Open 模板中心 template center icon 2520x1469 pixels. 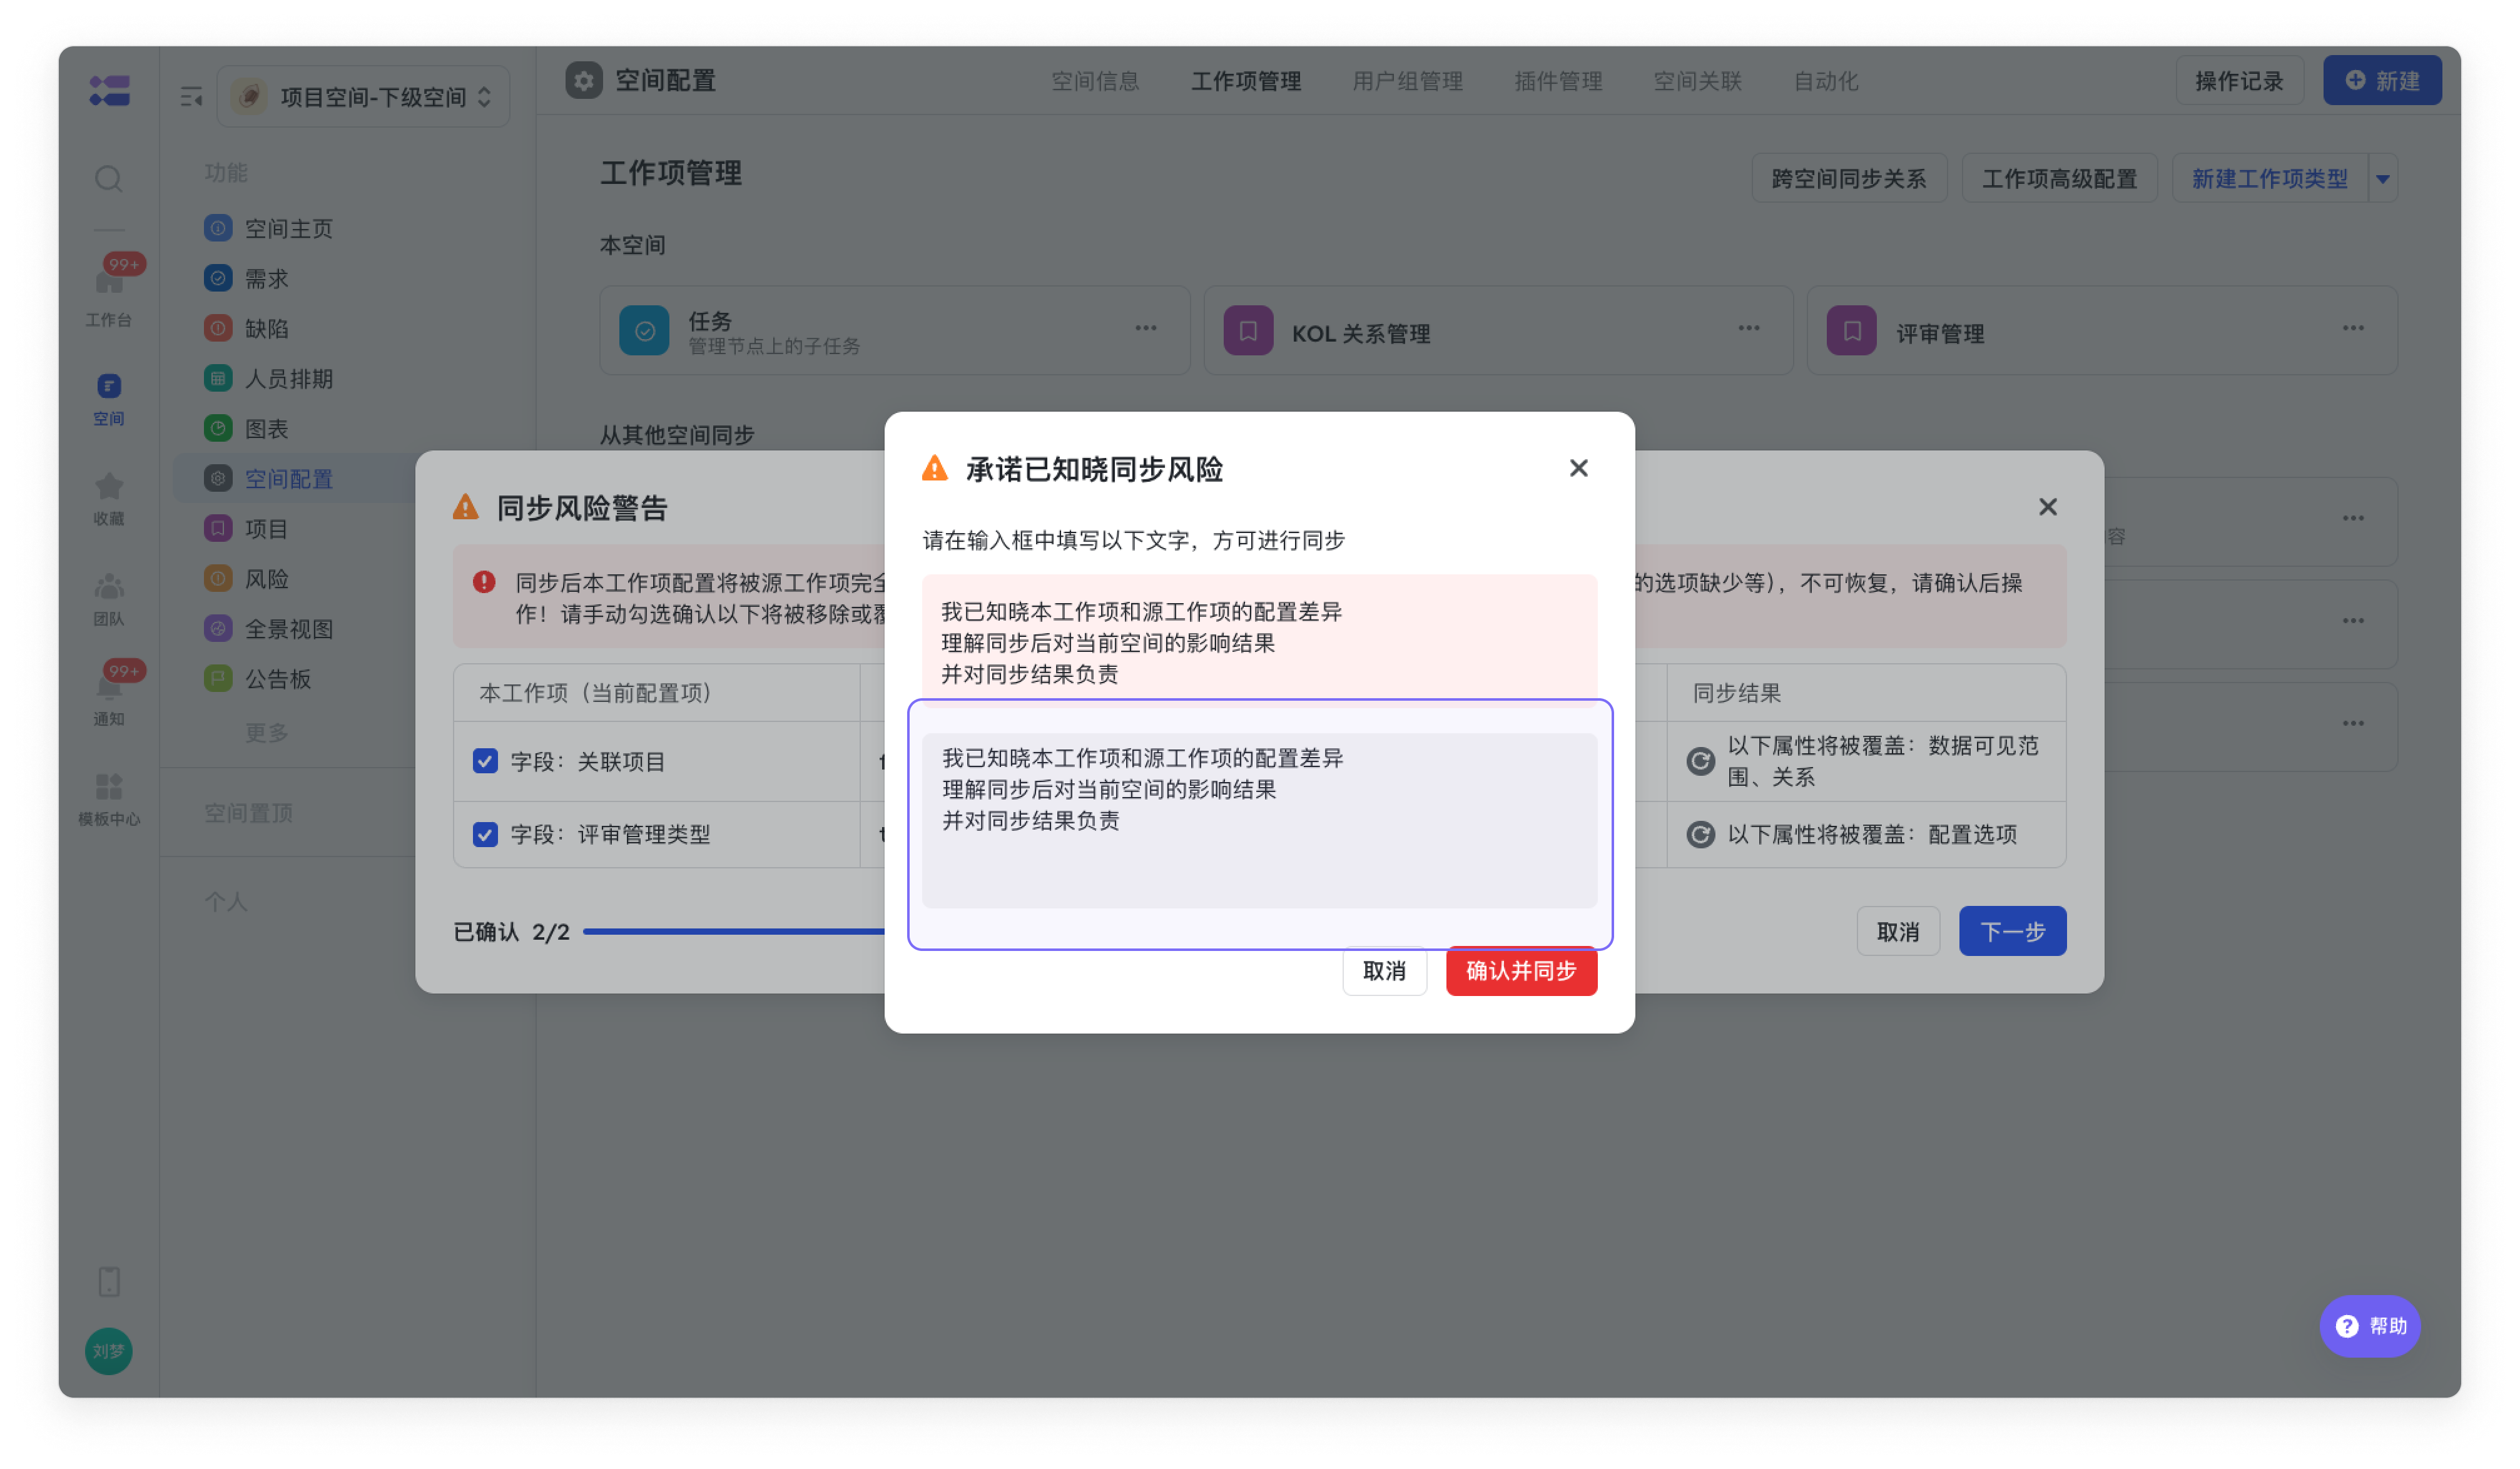(109, 799)
